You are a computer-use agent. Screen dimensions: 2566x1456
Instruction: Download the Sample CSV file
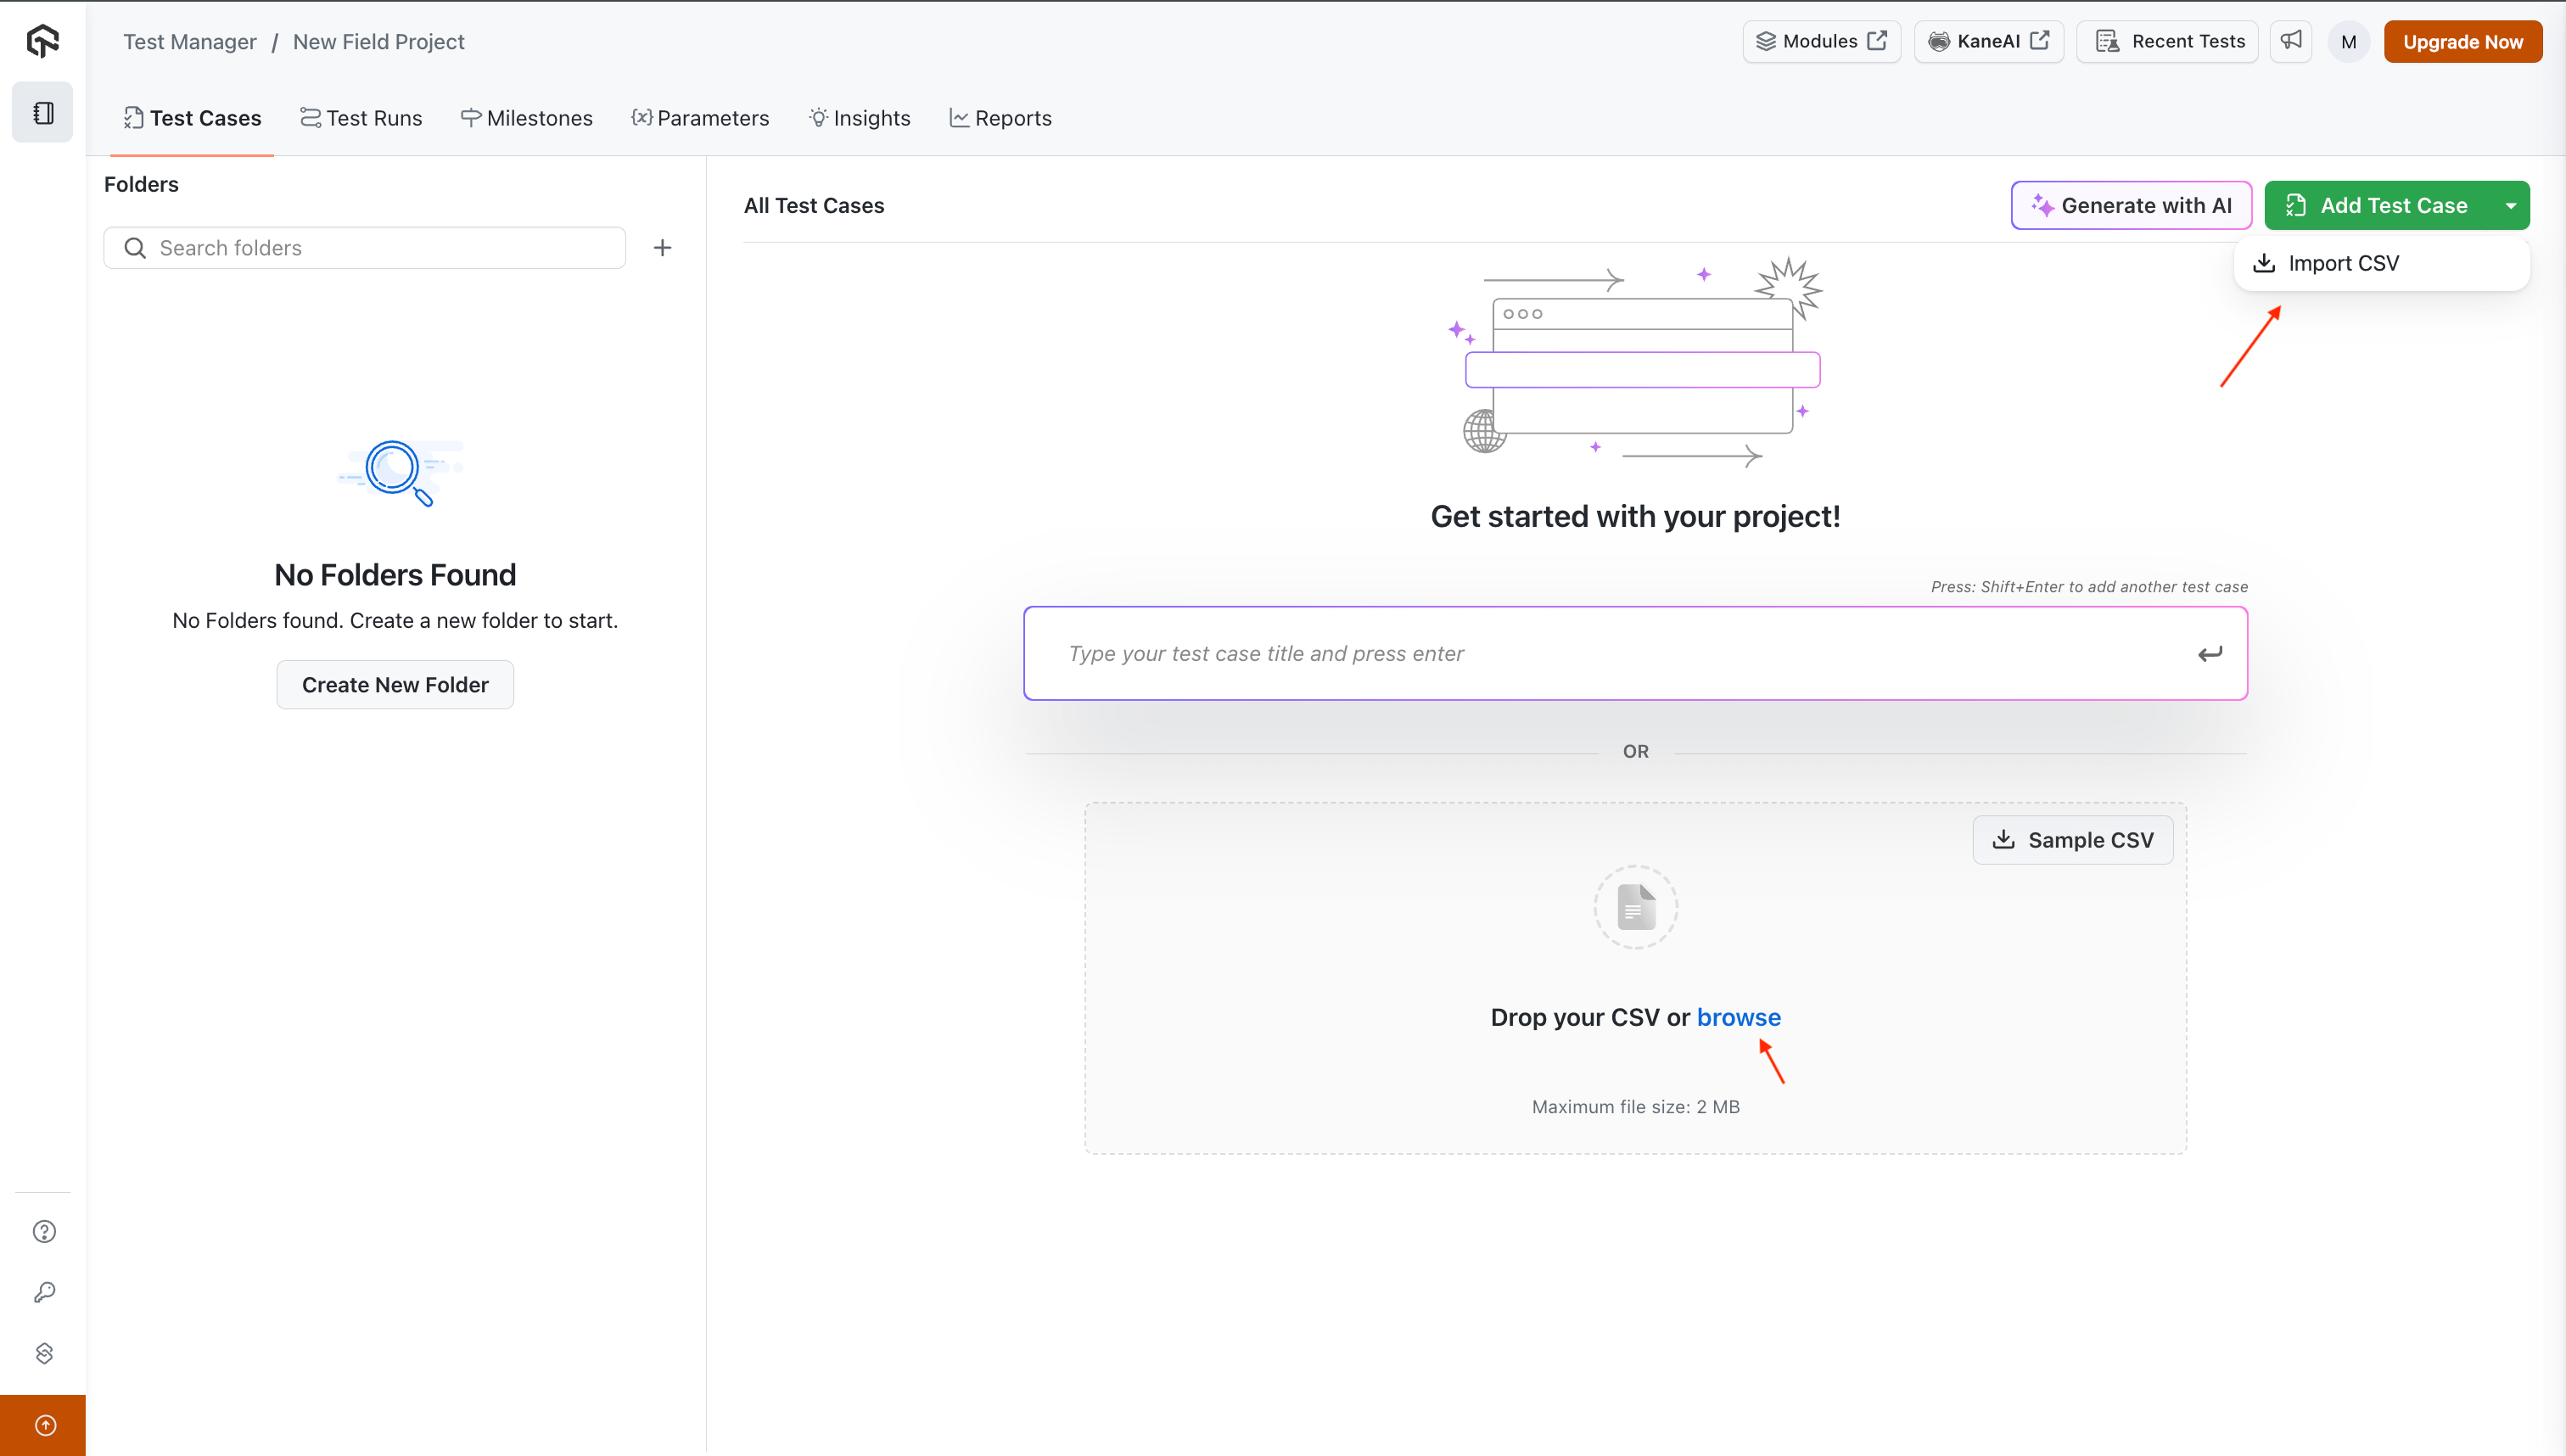tap(2072, 840)
